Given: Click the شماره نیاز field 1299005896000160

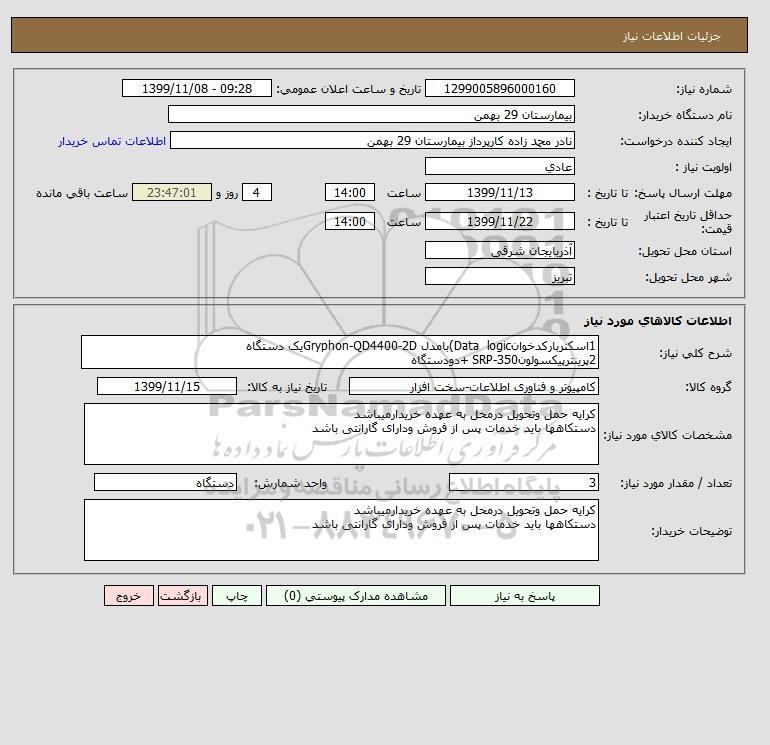Looking at the screenshot, I should click(499, 88).
